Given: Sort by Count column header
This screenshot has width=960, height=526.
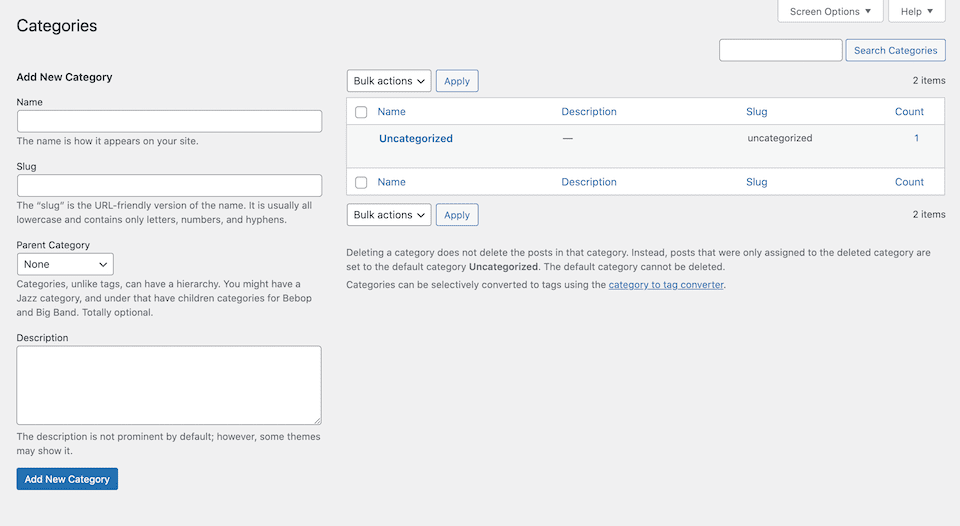Looking at the screenshot, I should point(909,112).
